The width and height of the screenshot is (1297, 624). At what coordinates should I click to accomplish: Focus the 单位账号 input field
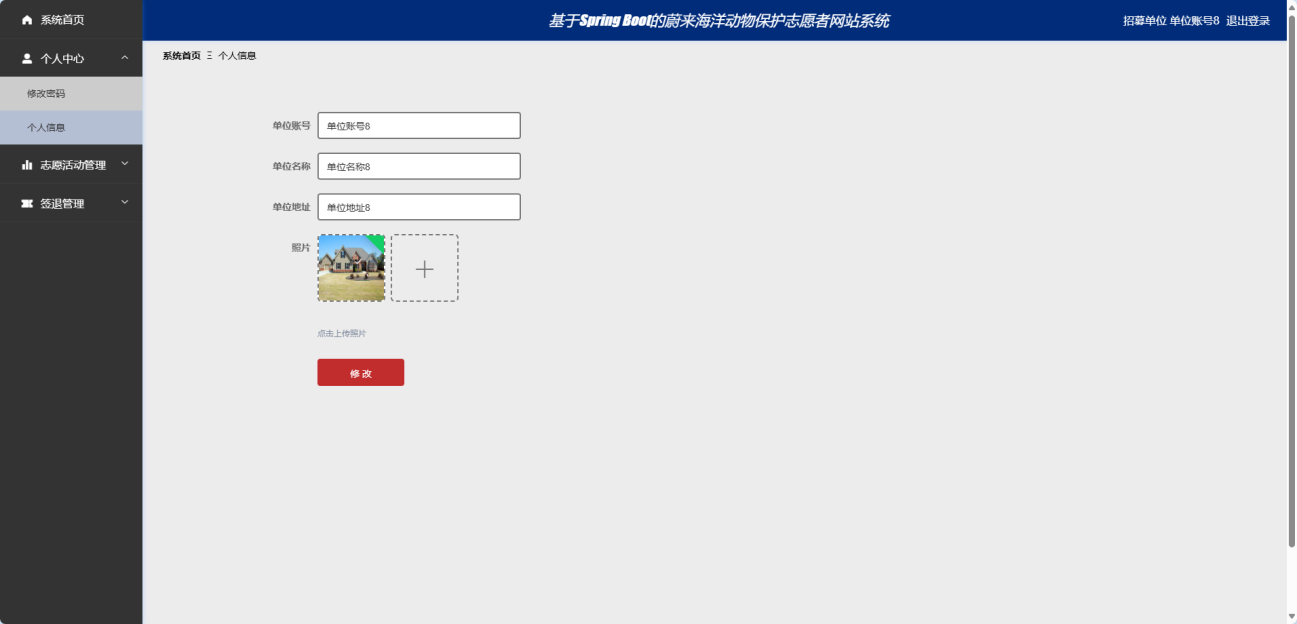pyautogui.click(x=419, y=126)
